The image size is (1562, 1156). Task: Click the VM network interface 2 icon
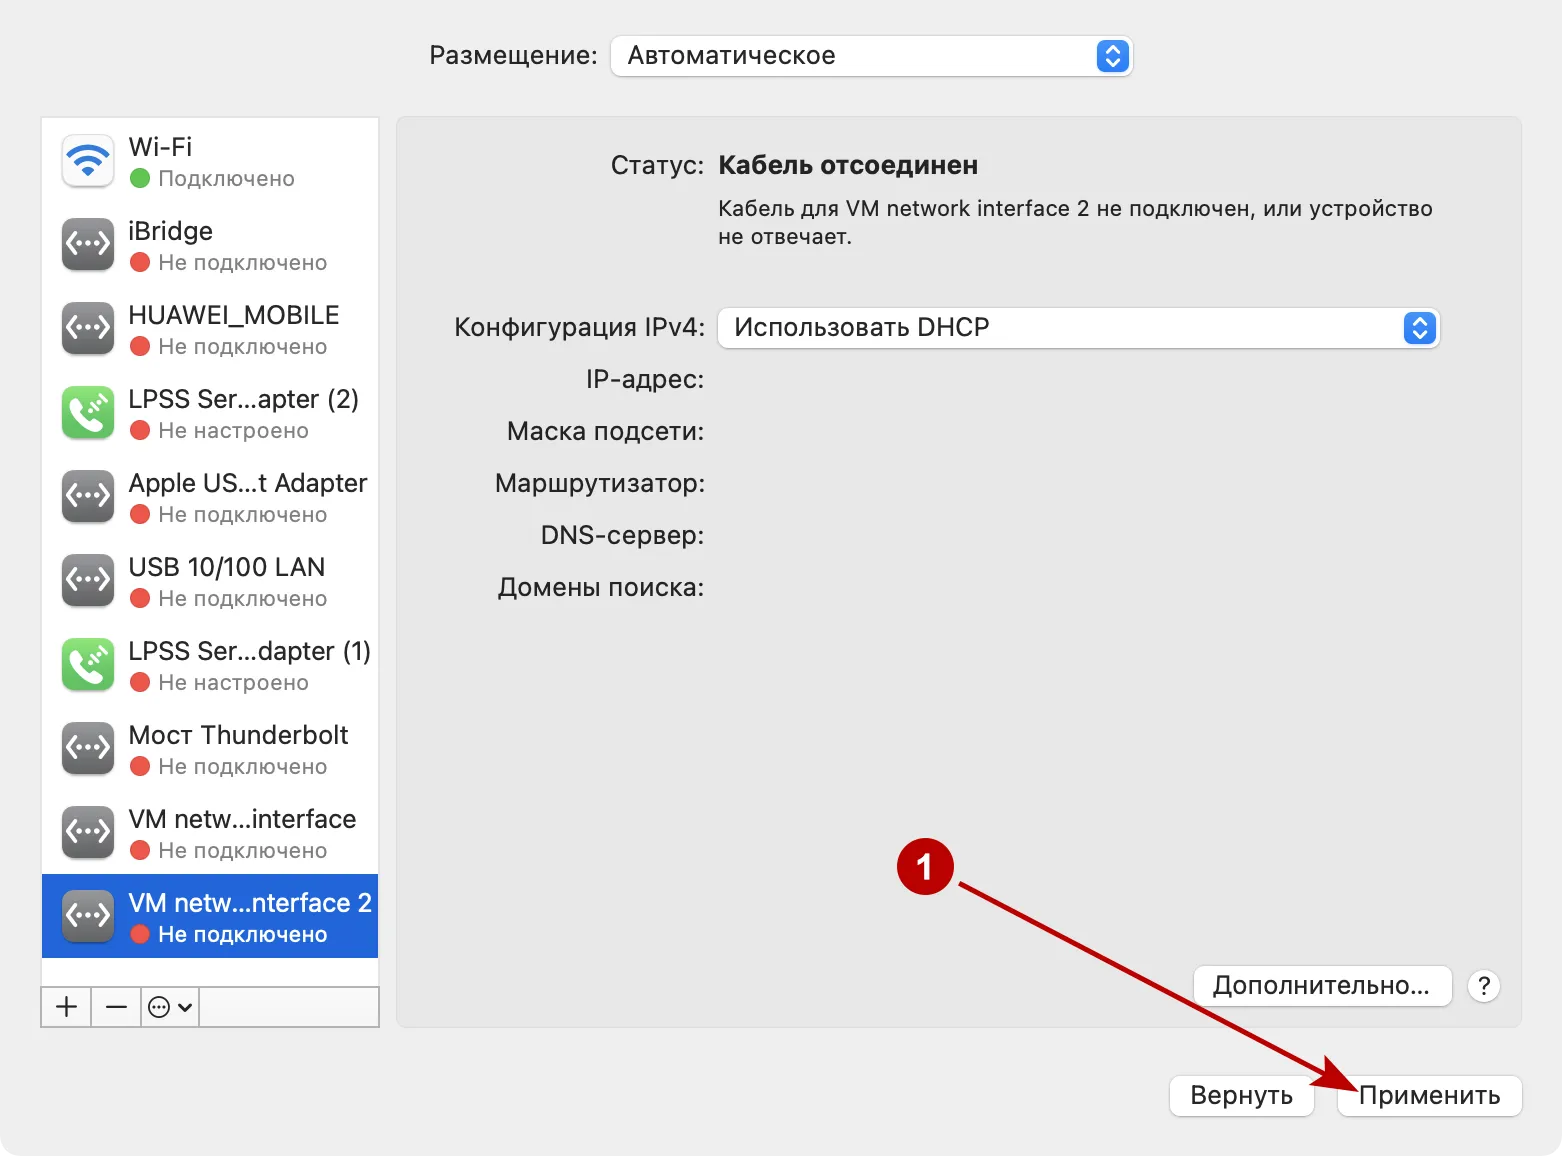[87, 915]
